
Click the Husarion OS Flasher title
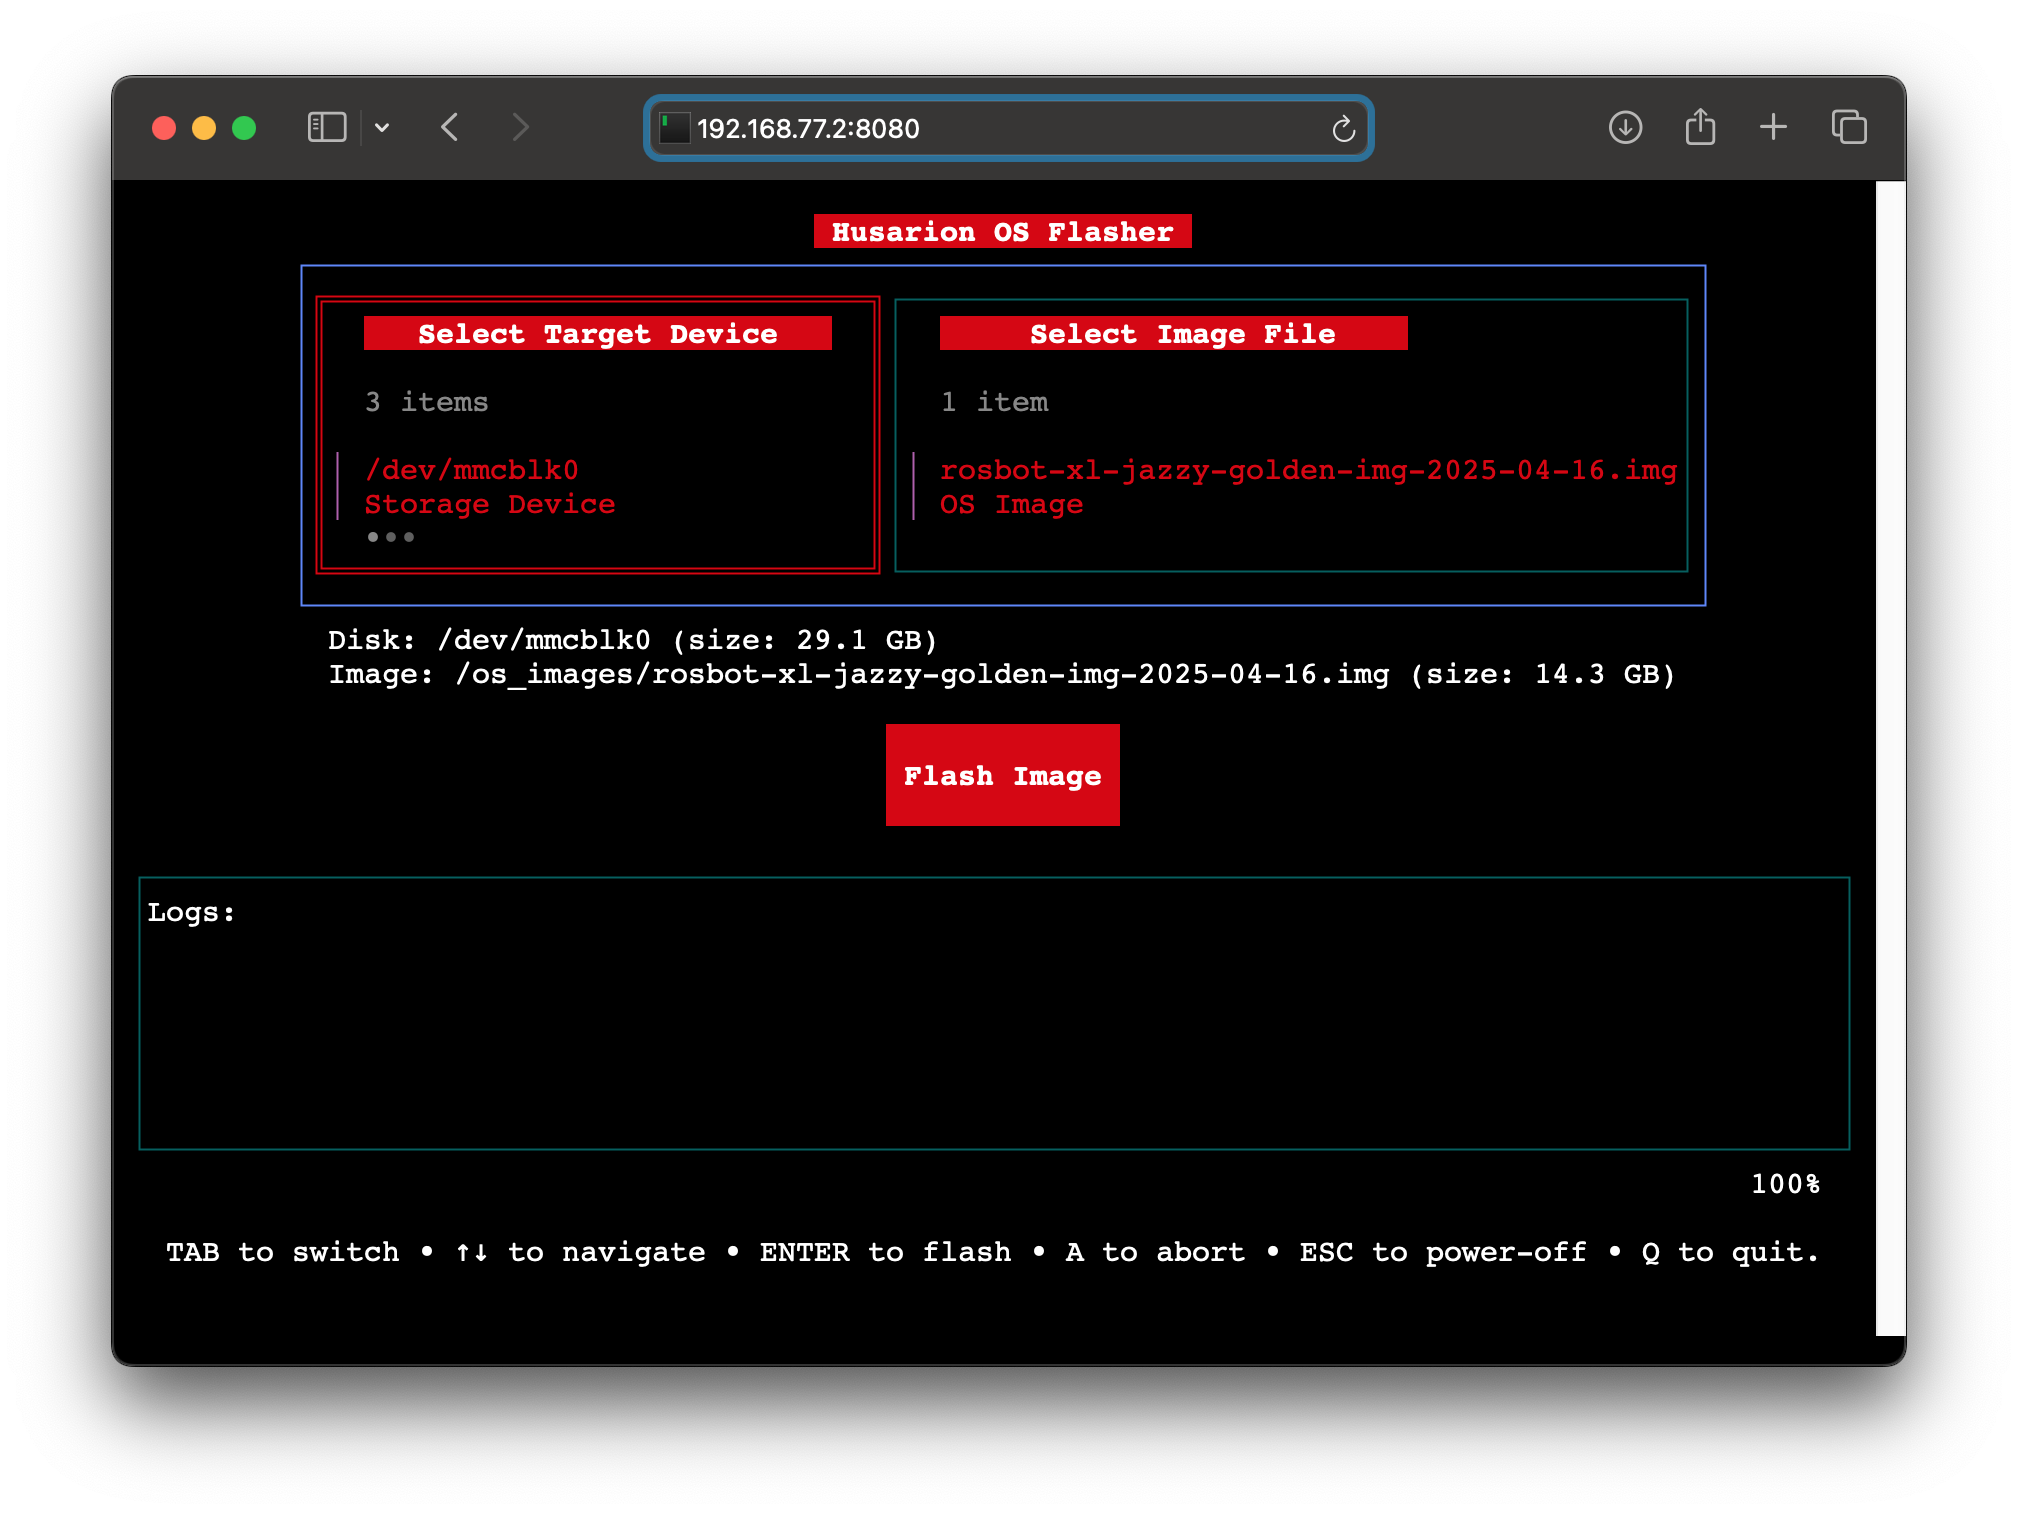[1002, 232]
